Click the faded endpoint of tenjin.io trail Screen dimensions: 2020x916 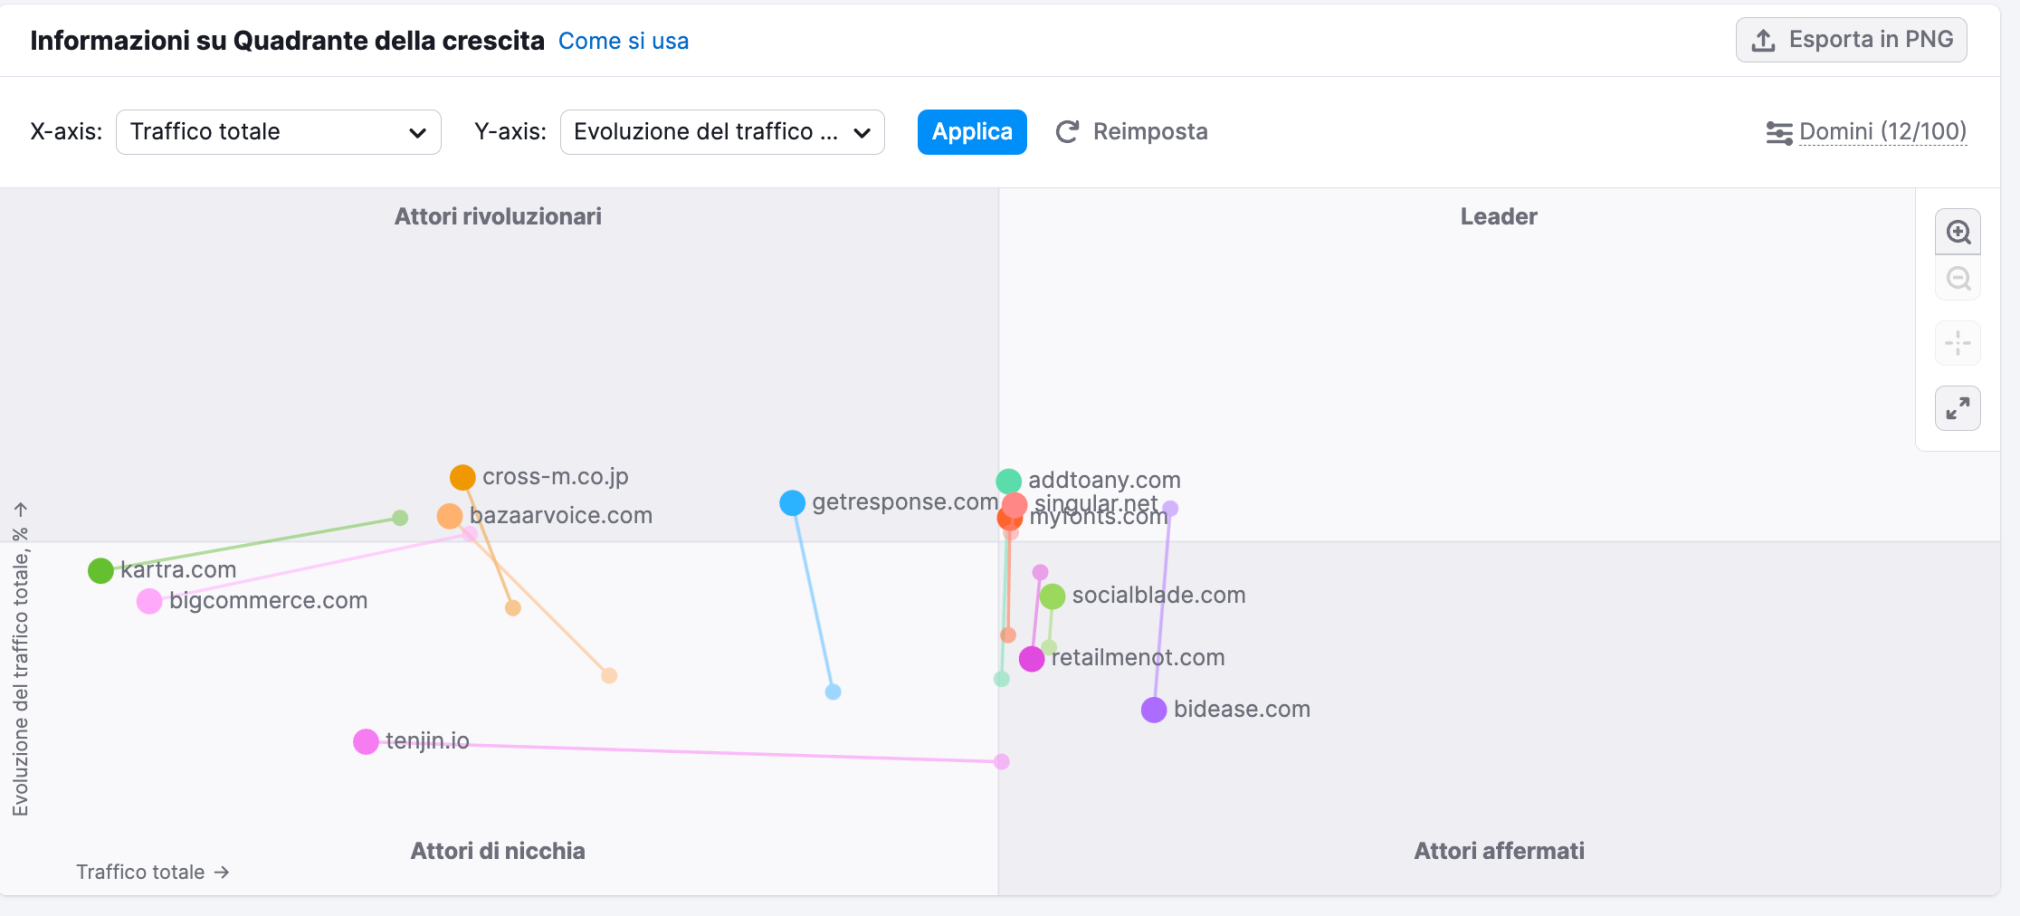click(1002, 762)
